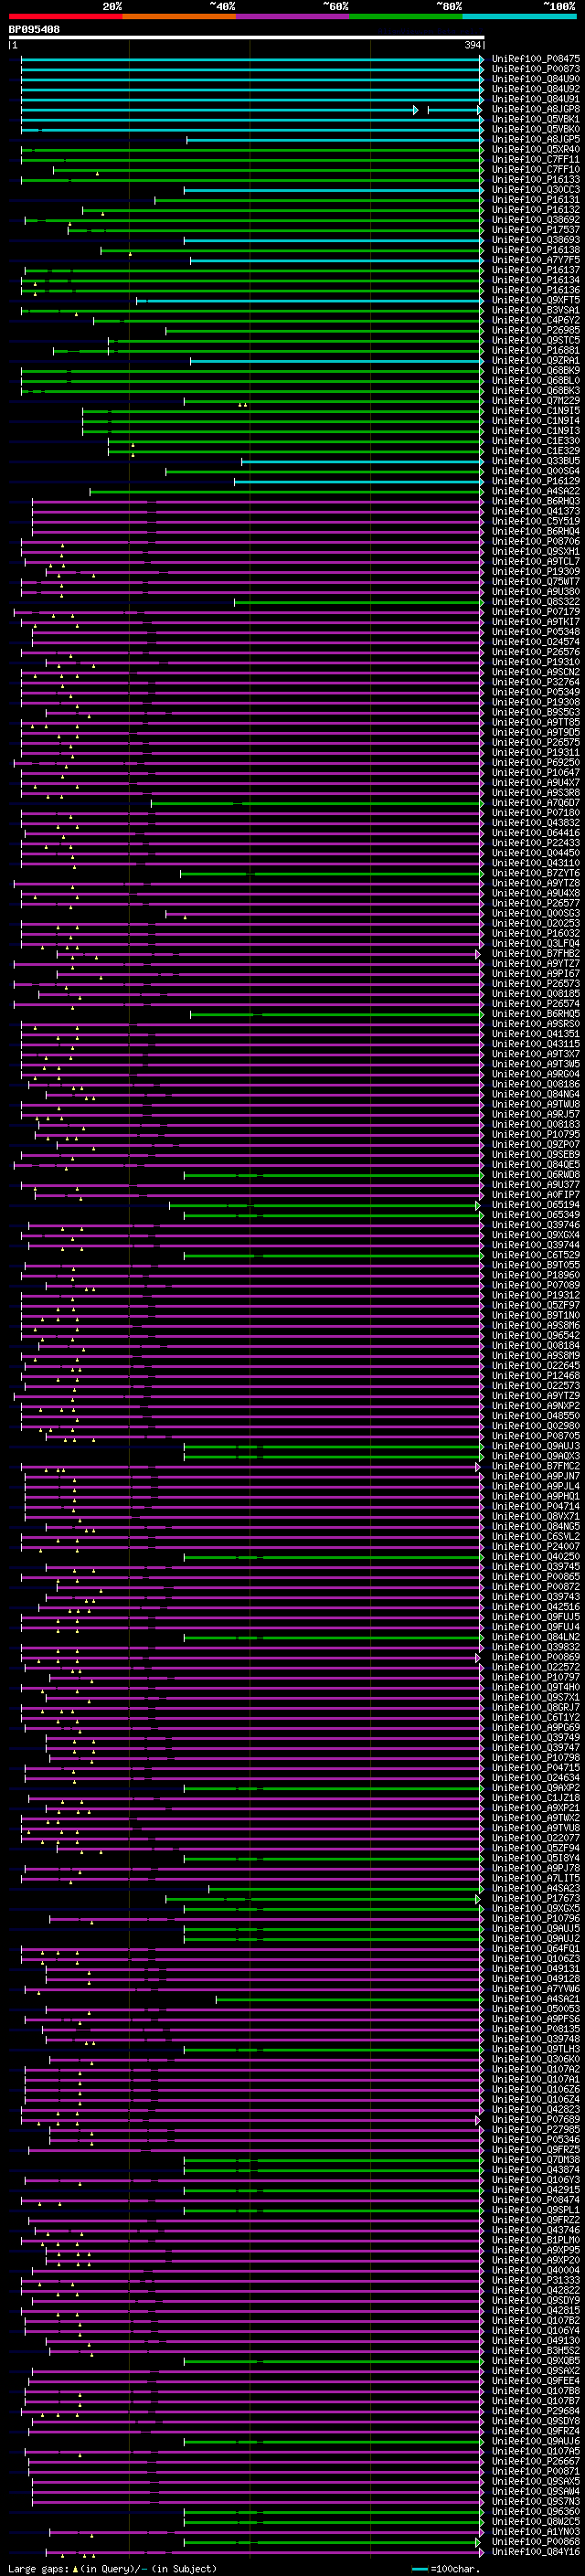
Task: Click the cyan alignment bar for UniRef100_Q84U92
Action: click(x=252, y=89)
